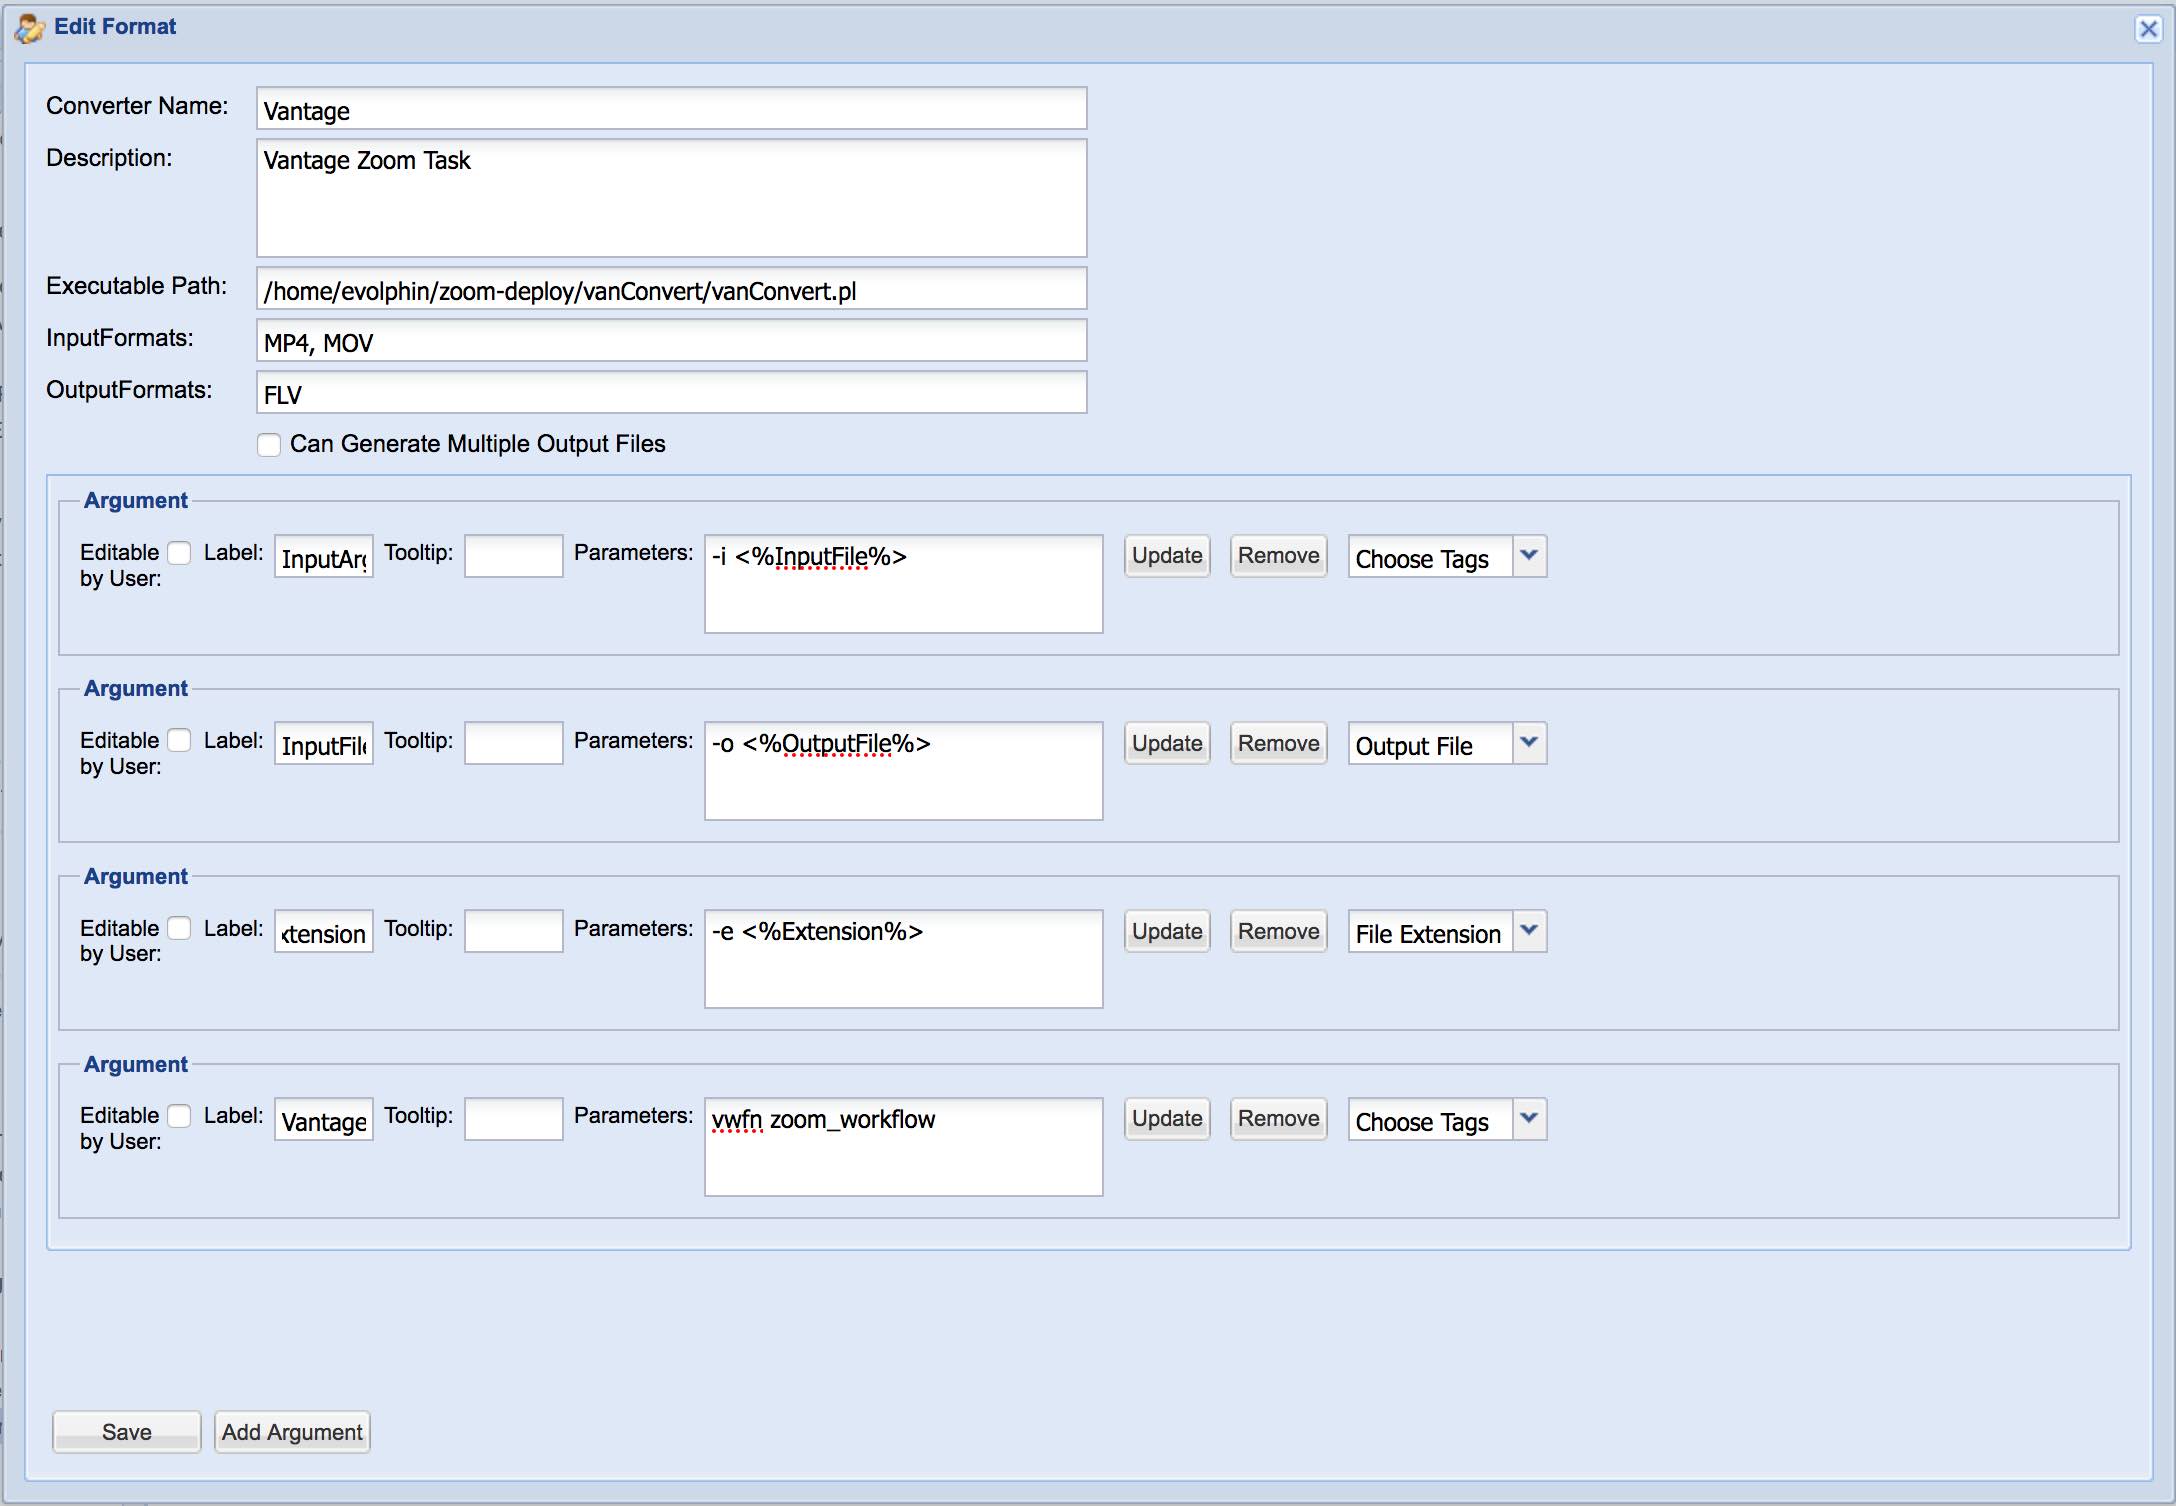Click Parameters box with -i <%InputFile%>
Viewport: 2176px width, 1506px height.
(x=904, y=584)
